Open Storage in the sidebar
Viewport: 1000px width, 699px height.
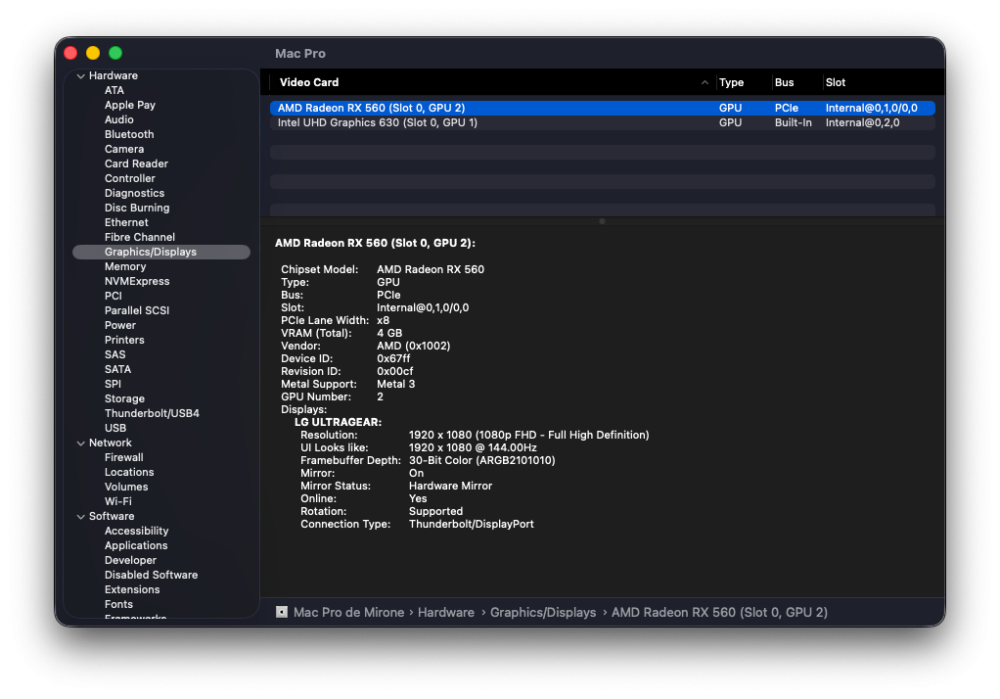coord(125,399)
